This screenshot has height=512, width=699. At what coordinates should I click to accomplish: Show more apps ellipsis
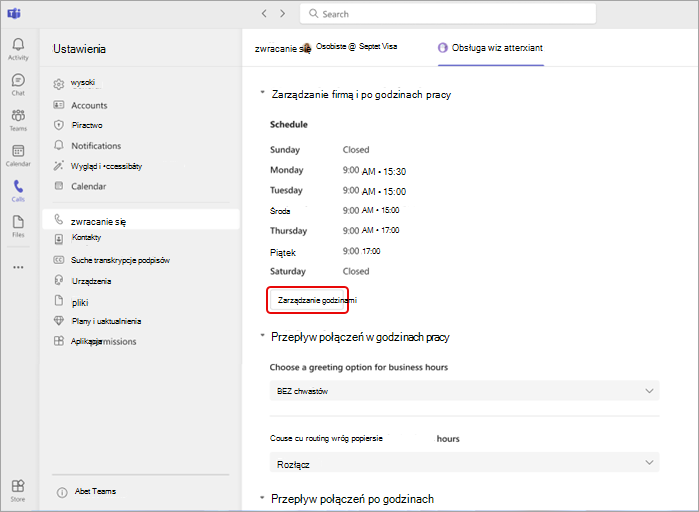[x=18, y=267]
